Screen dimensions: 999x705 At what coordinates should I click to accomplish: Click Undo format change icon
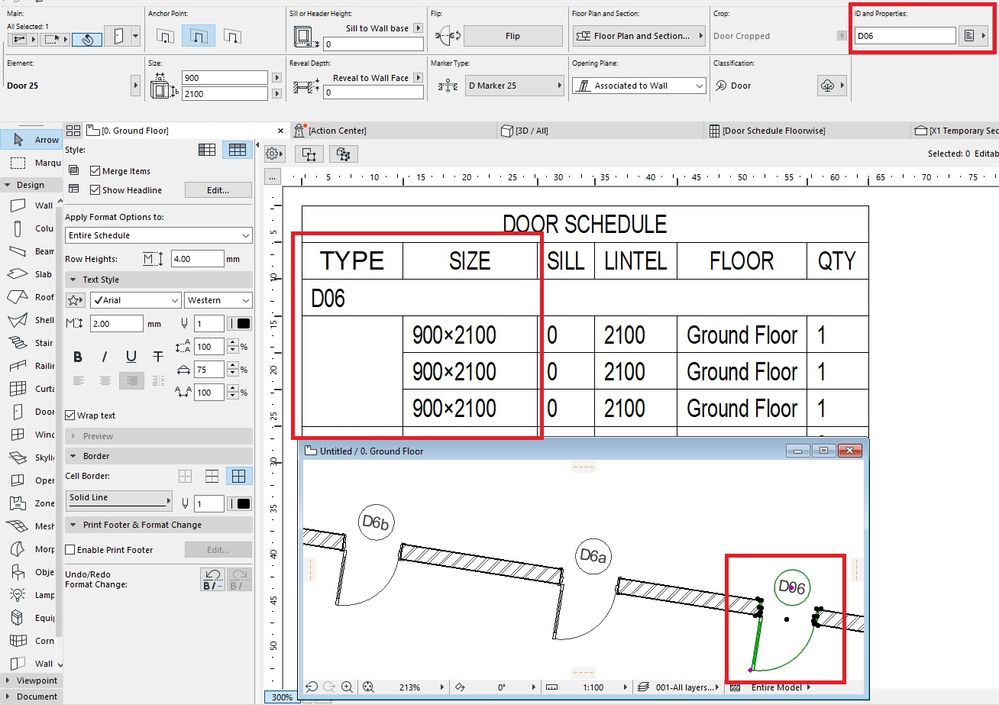point(212,580)
